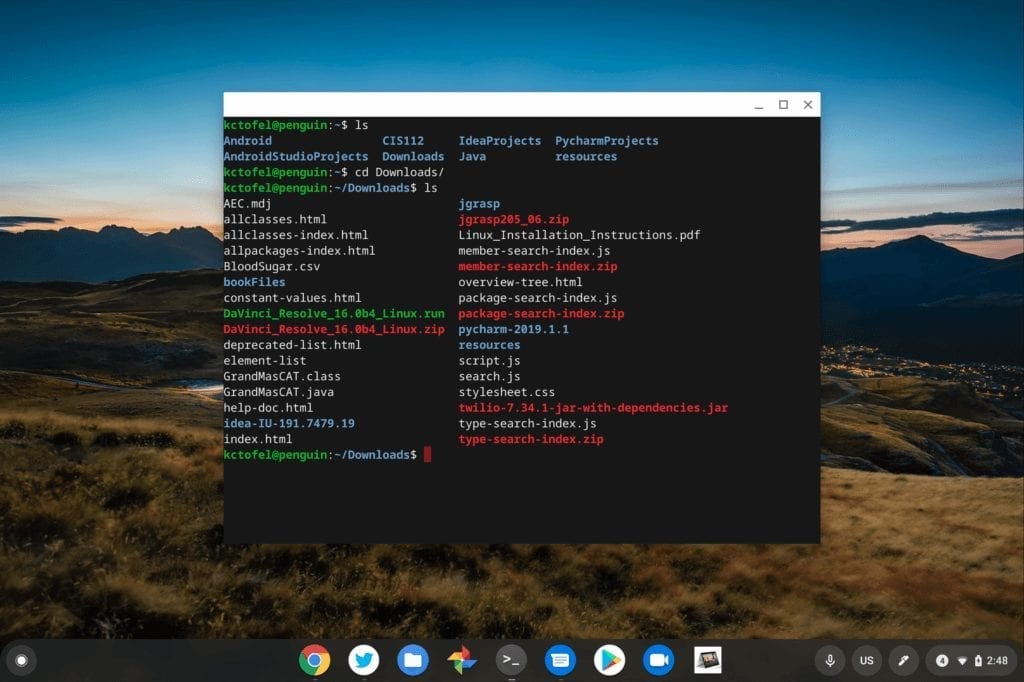This screenshot has height=682, width=1024.
Task: Select the AndroidStudioProjects directory name
Action: point(296,157)
